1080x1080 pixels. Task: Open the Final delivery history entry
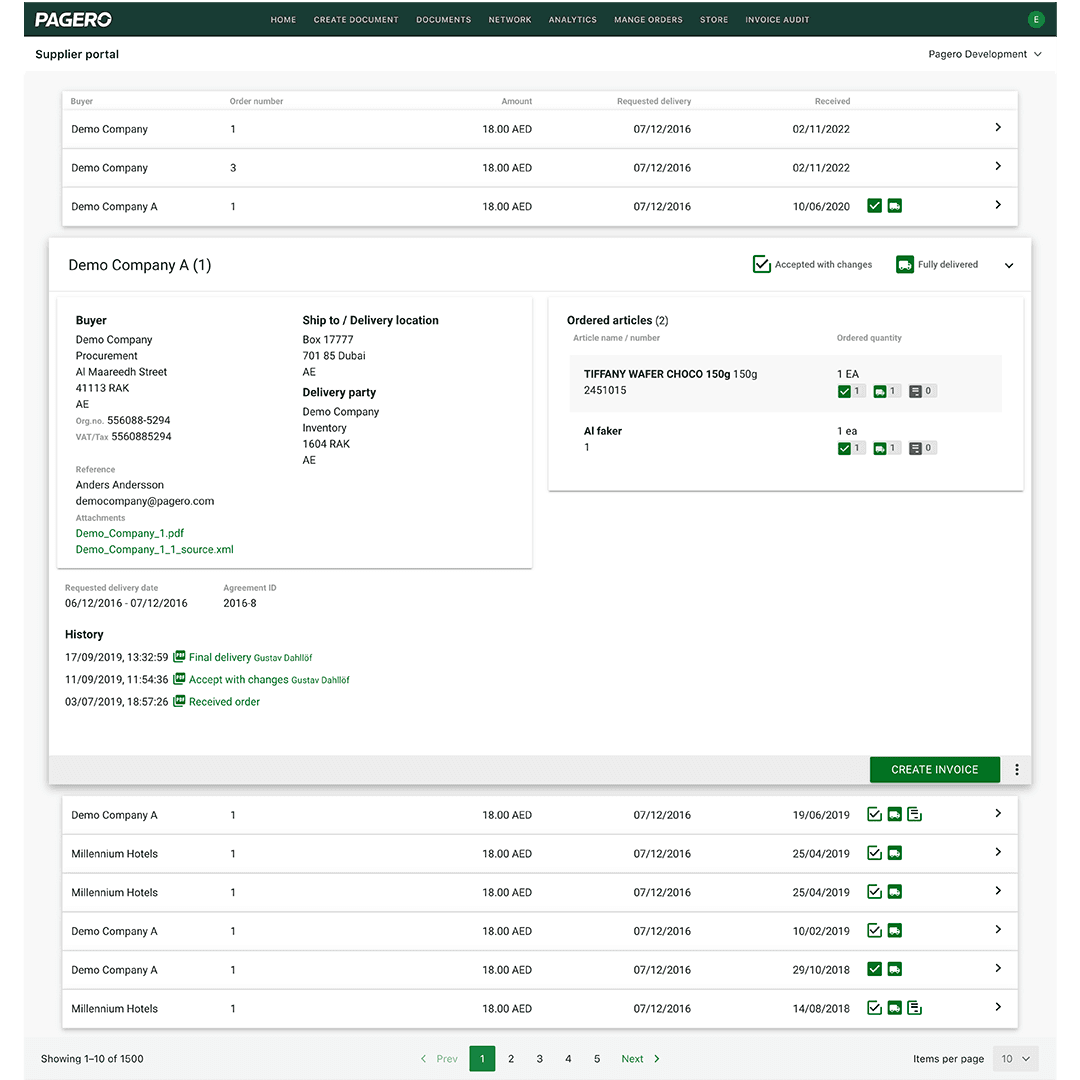pos(220,657)
